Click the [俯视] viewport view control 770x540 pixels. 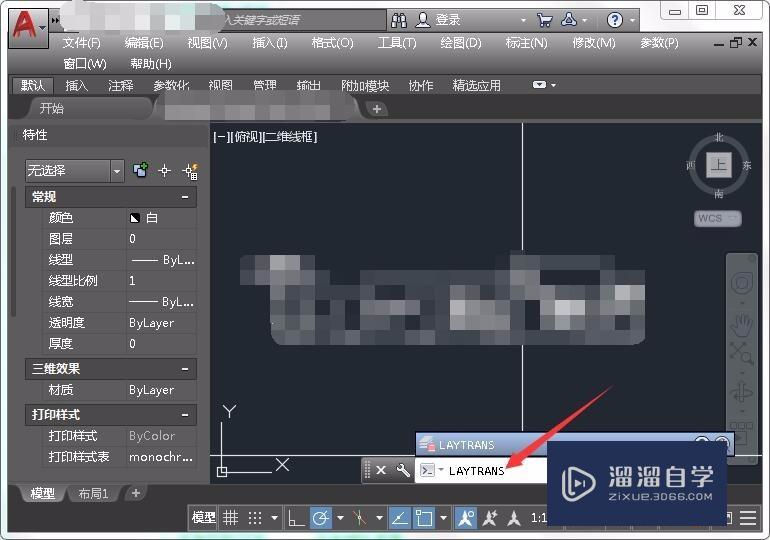(x=245, y=137)
